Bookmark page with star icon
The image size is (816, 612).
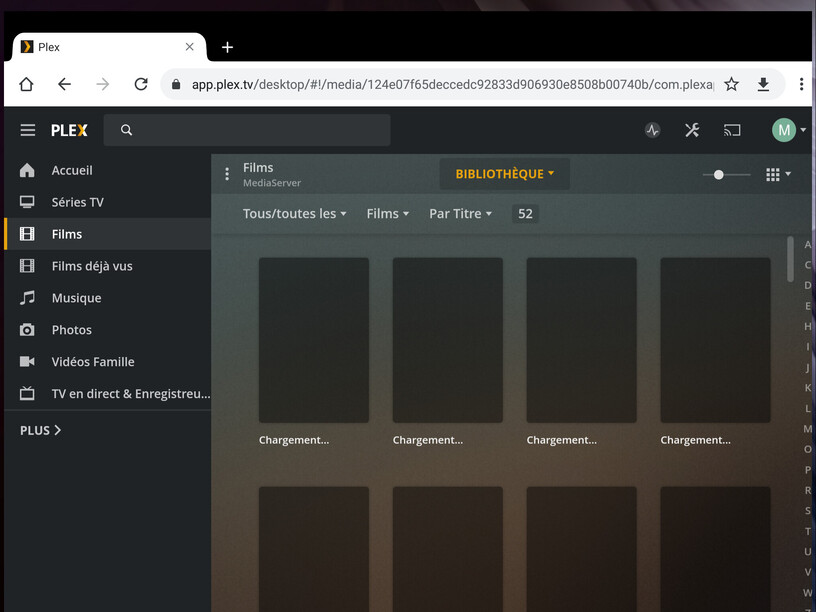click(731, 84)
